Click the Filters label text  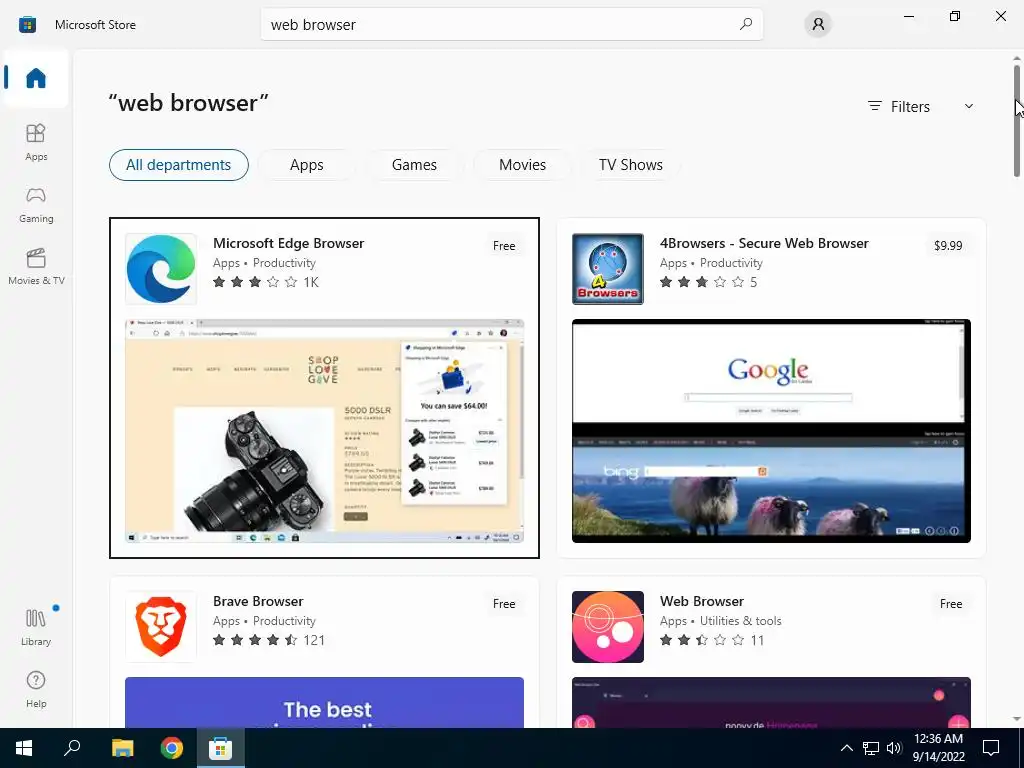910,106
